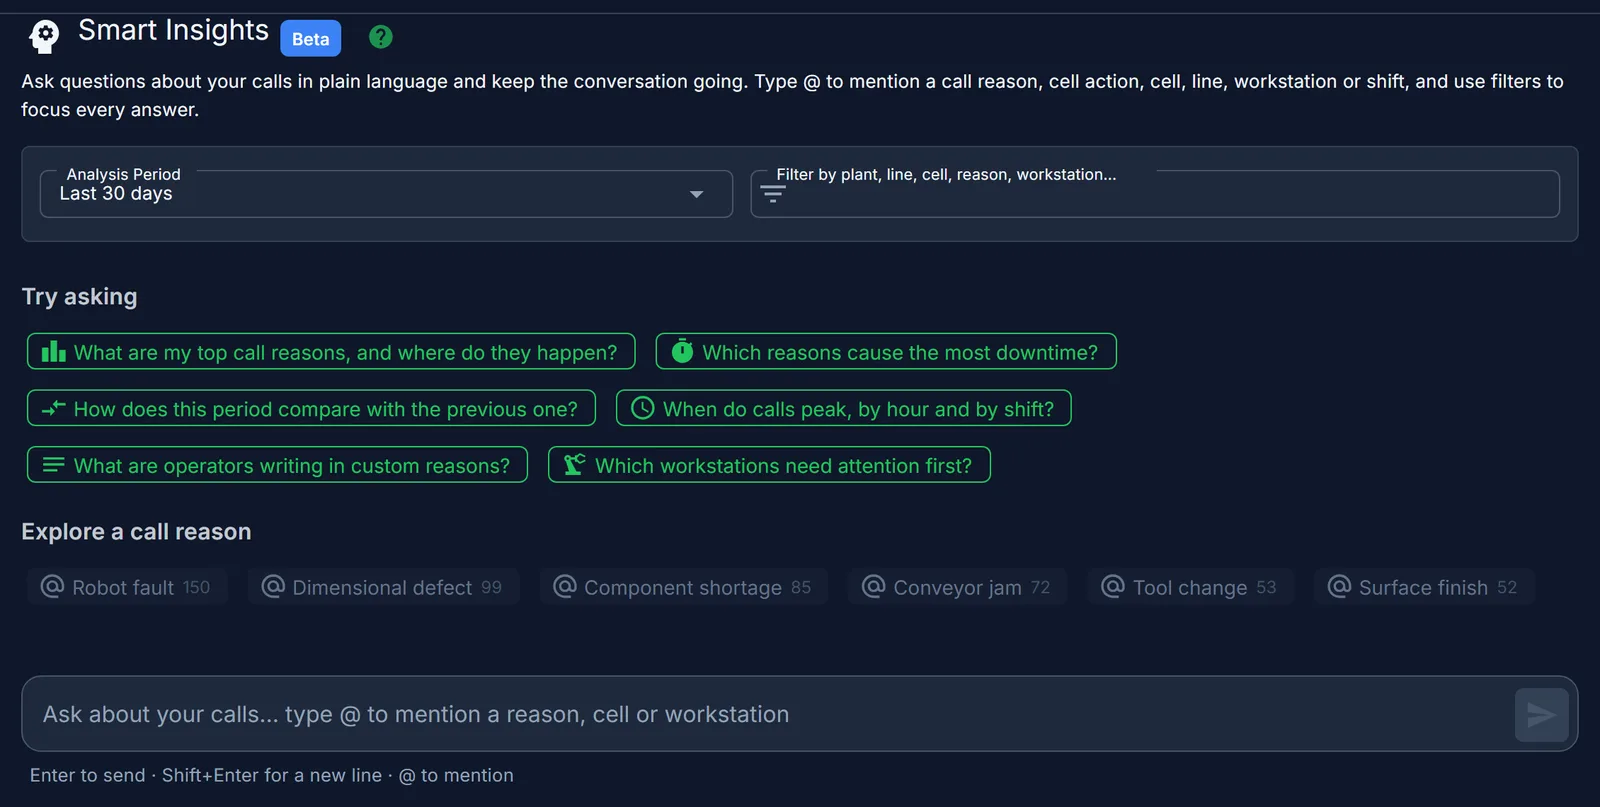Click the compare arrows icon

(x=54, y=408)
